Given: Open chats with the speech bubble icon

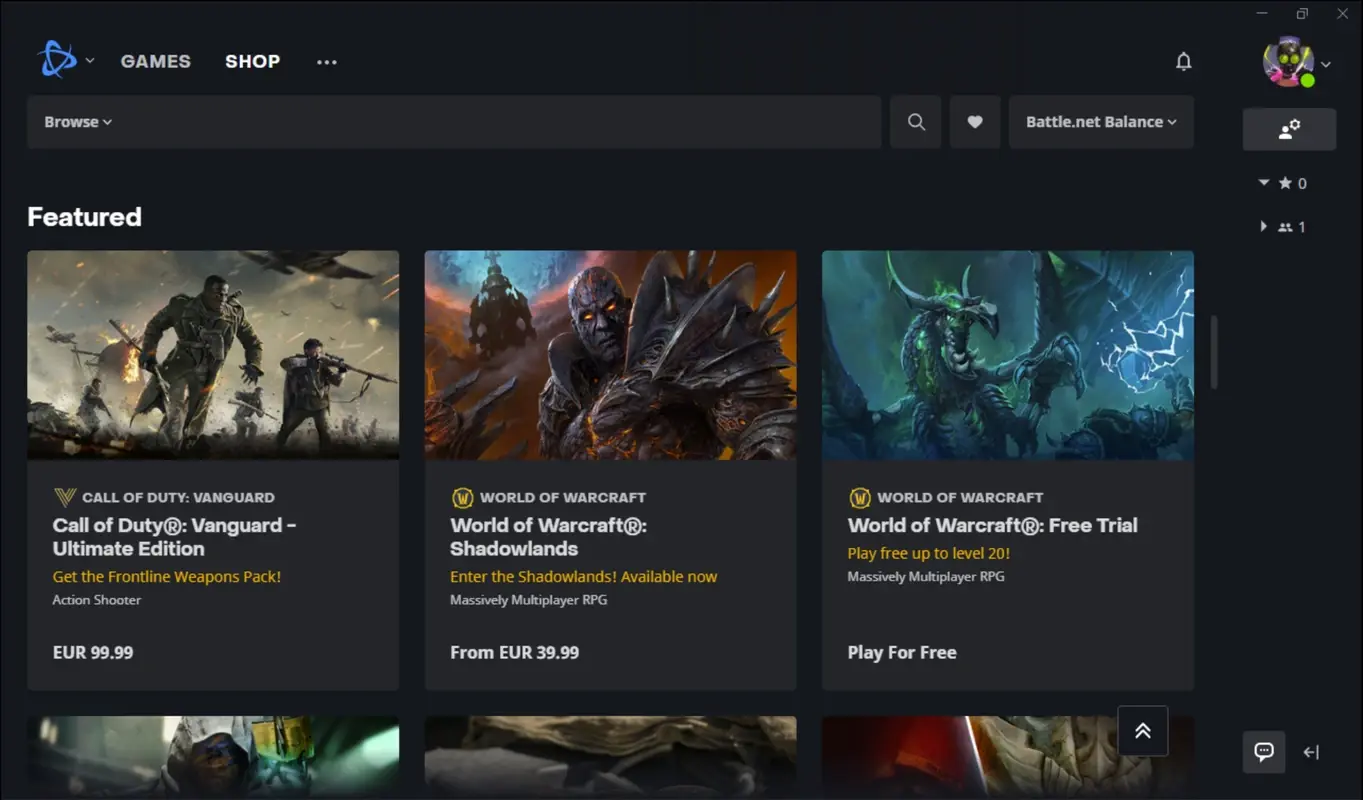Looking at the screenshot, I should tap(1263, 752).
